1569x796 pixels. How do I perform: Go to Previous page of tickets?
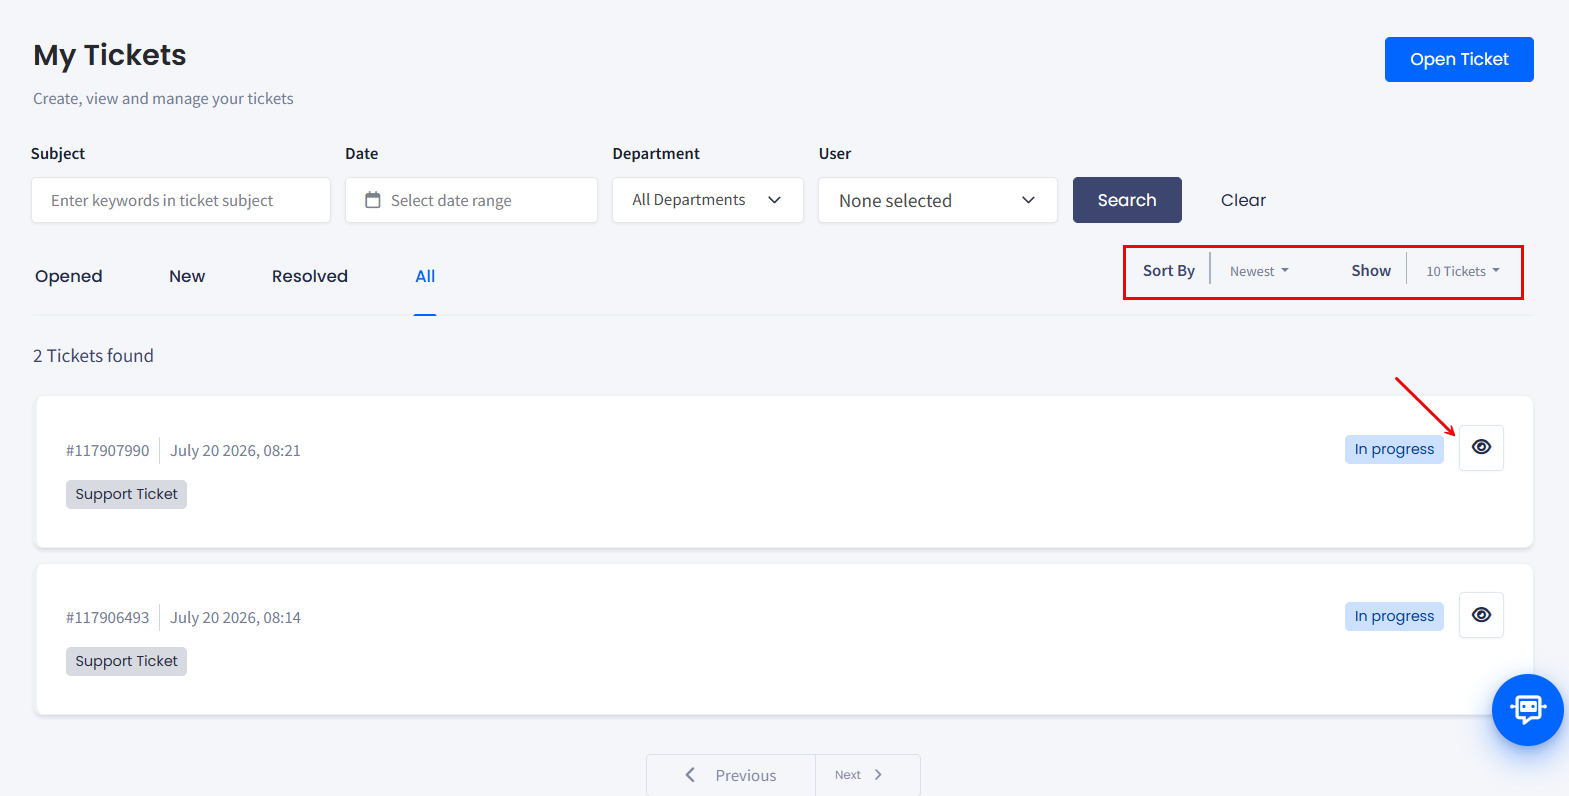click(x=731, y=775)
